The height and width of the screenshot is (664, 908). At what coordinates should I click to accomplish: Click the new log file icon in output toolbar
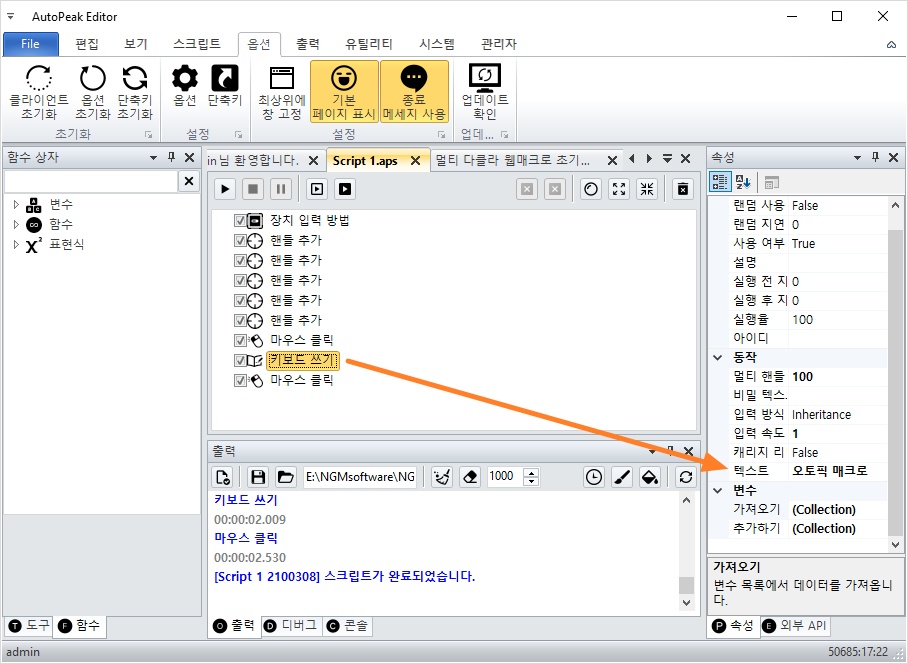pyautogui.click(x=223, y=477)
